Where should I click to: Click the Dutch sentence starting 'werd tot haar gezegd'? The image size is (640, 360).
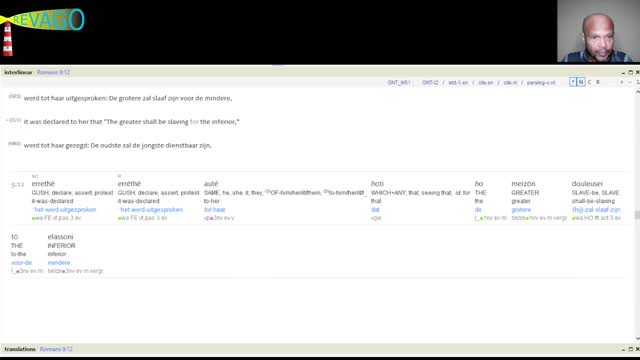point(118,145)
